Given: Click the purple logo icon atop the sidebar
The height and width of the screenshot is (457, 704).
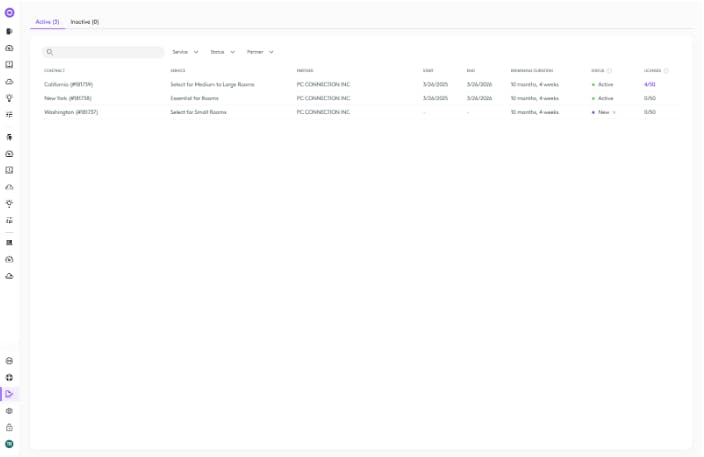Looking at the screenshot, I should coord(9,13).
